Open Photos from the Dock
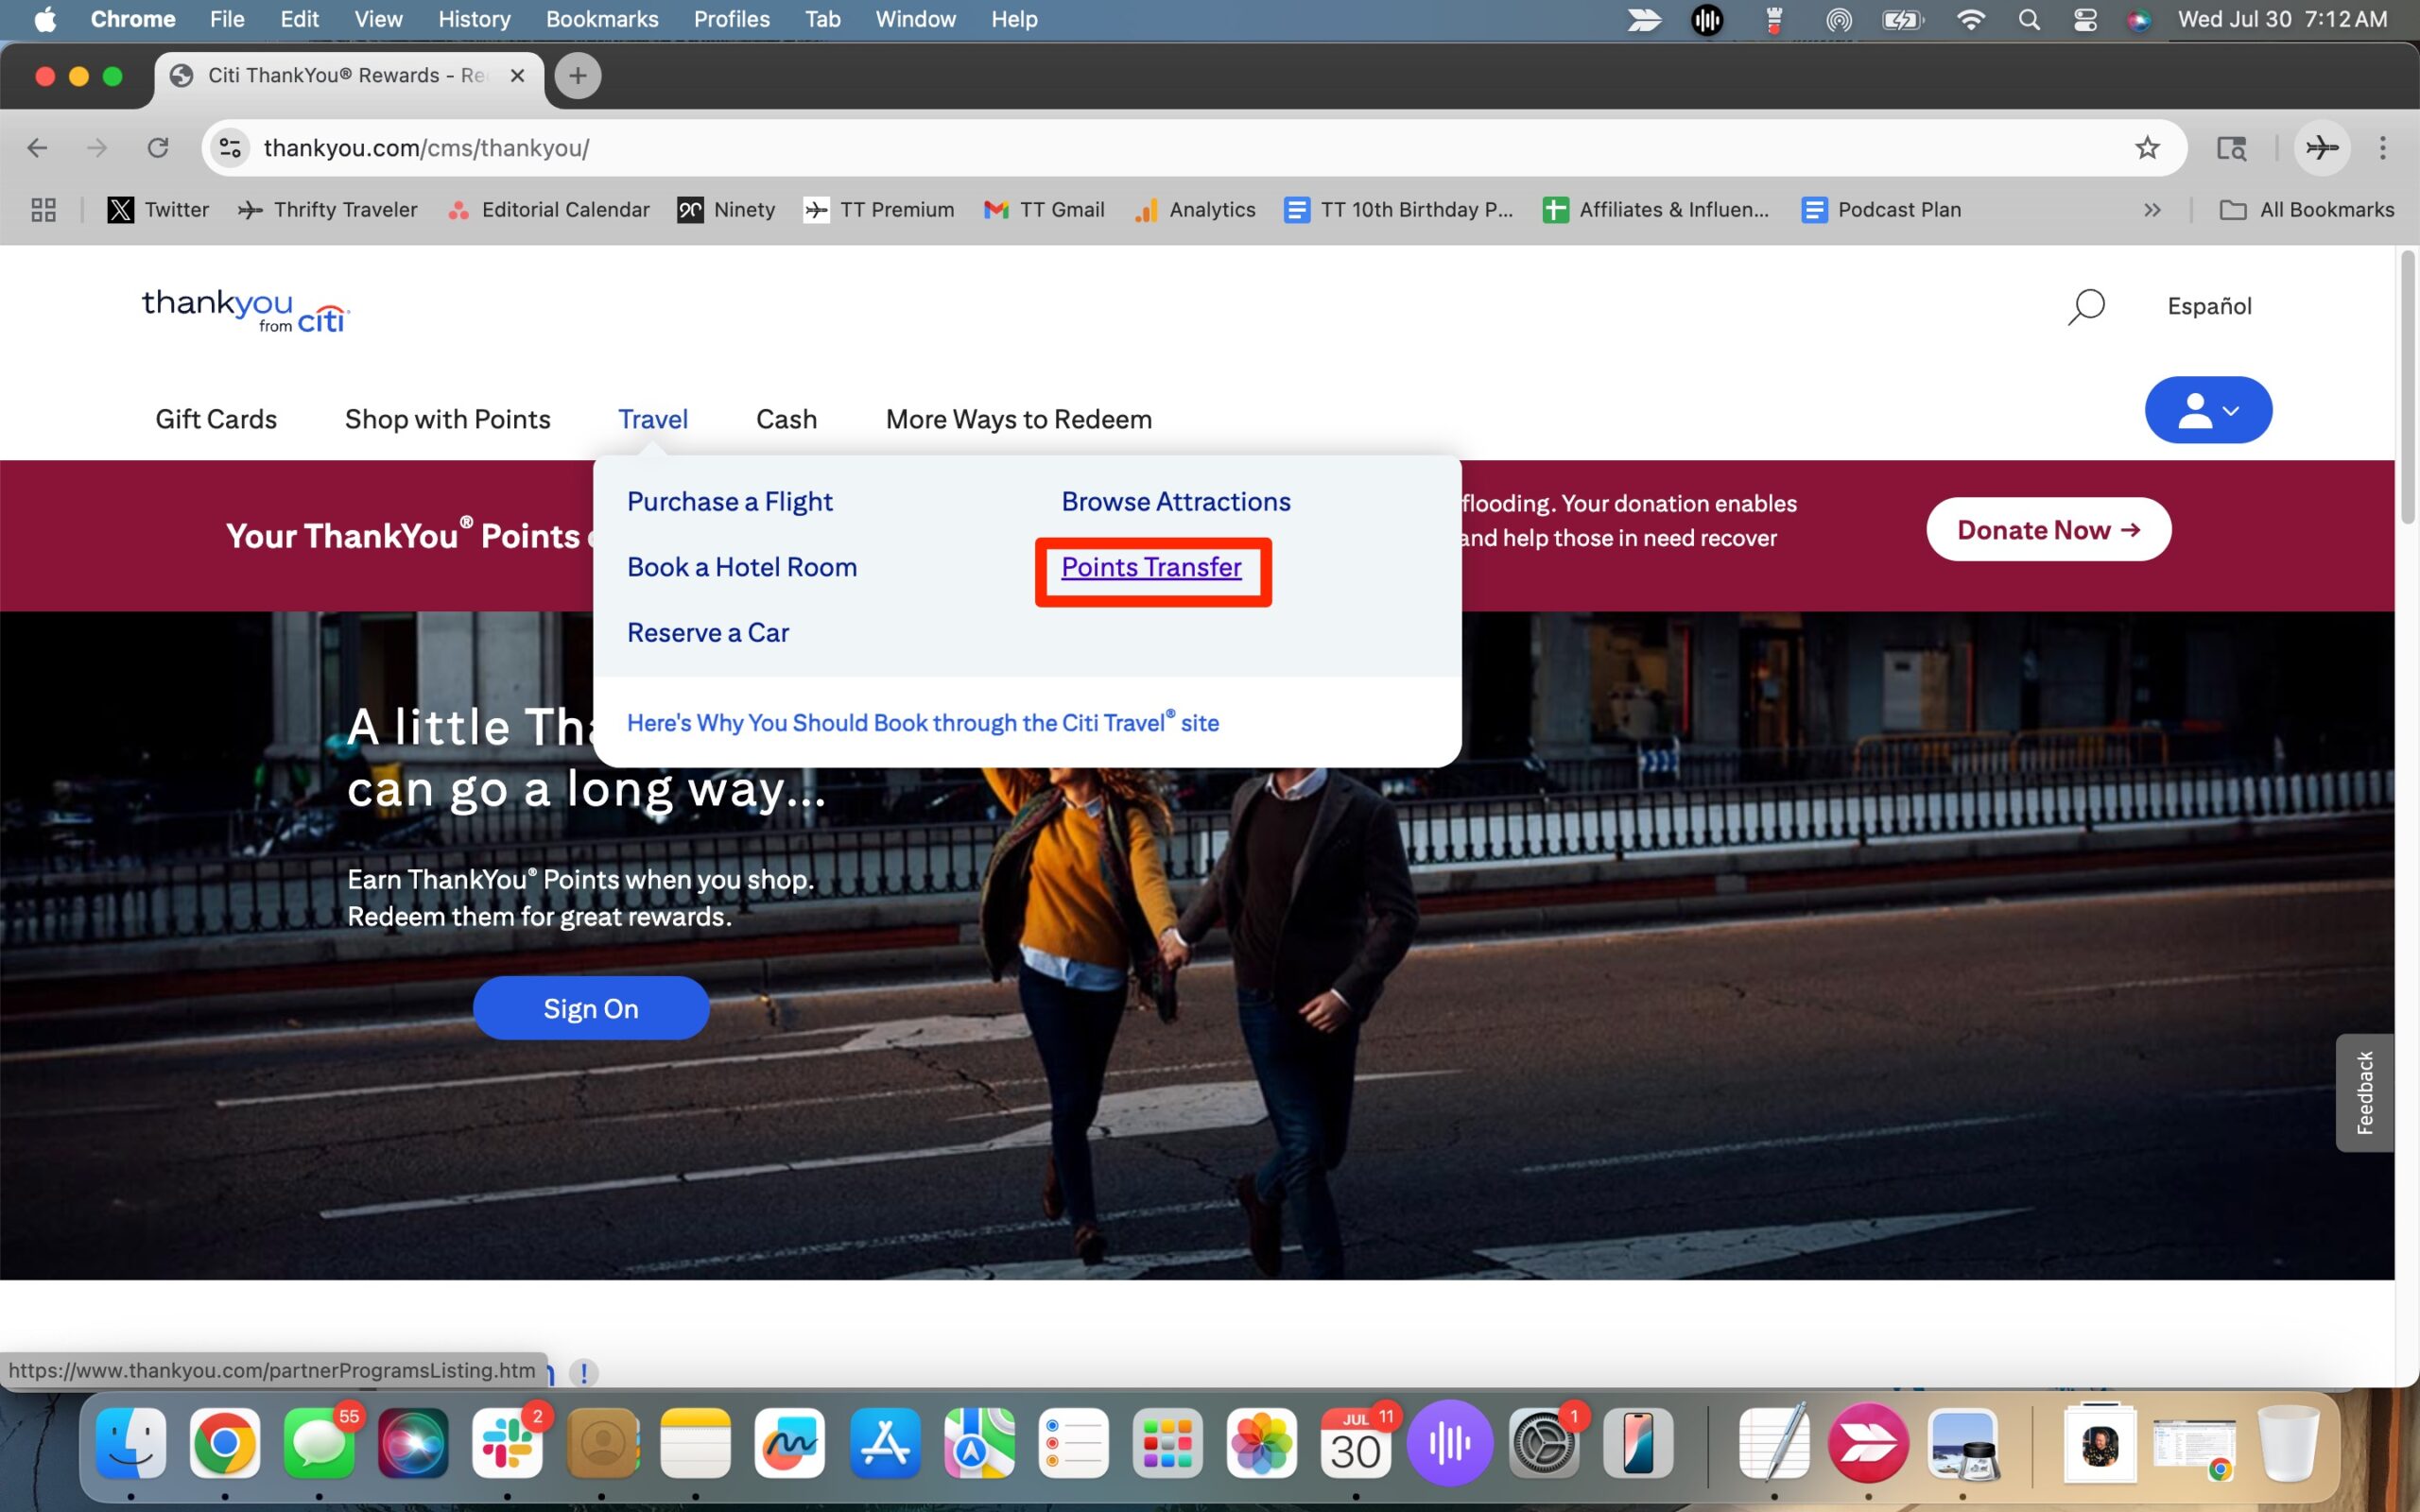The image size is (2420, 1512). tap(1262, 1443)
